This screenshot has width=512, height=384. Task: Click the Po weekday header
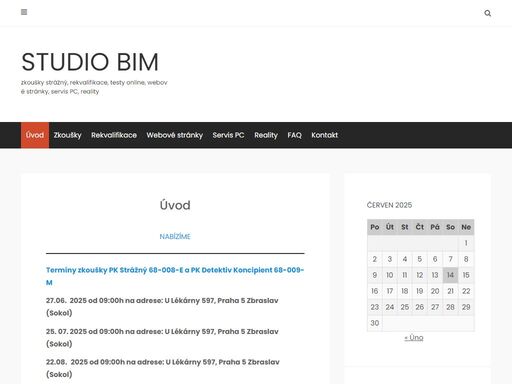pos(375,227)
